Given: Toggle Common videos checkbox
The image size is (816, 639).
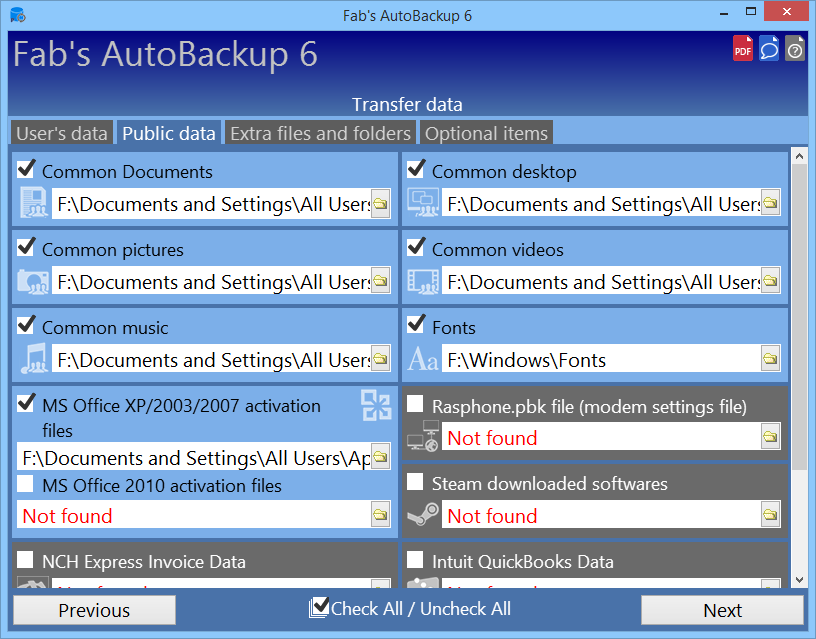Looking at the screenshot, I should [416, 247].
